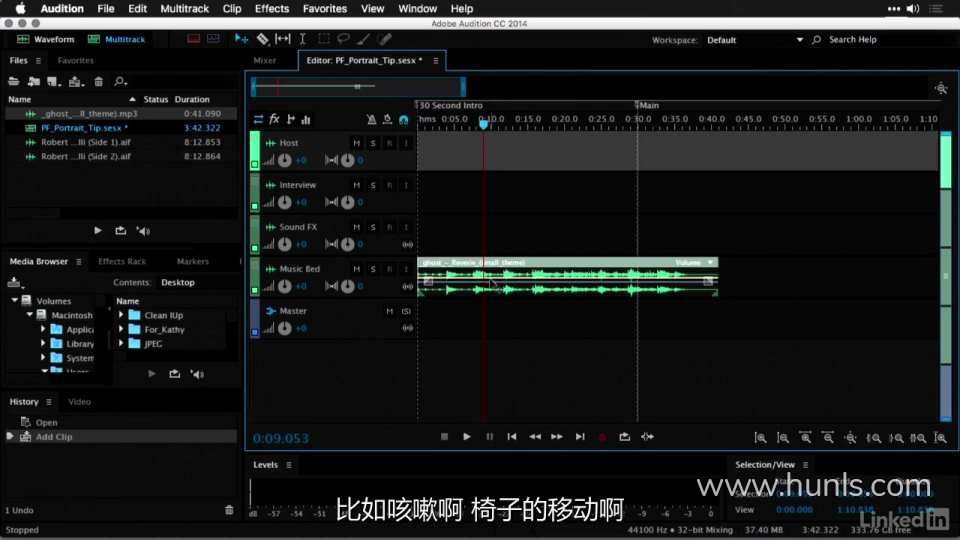960x540 pixels.
Task: Switch to Waveform editor view
Action: coord(46,39)
